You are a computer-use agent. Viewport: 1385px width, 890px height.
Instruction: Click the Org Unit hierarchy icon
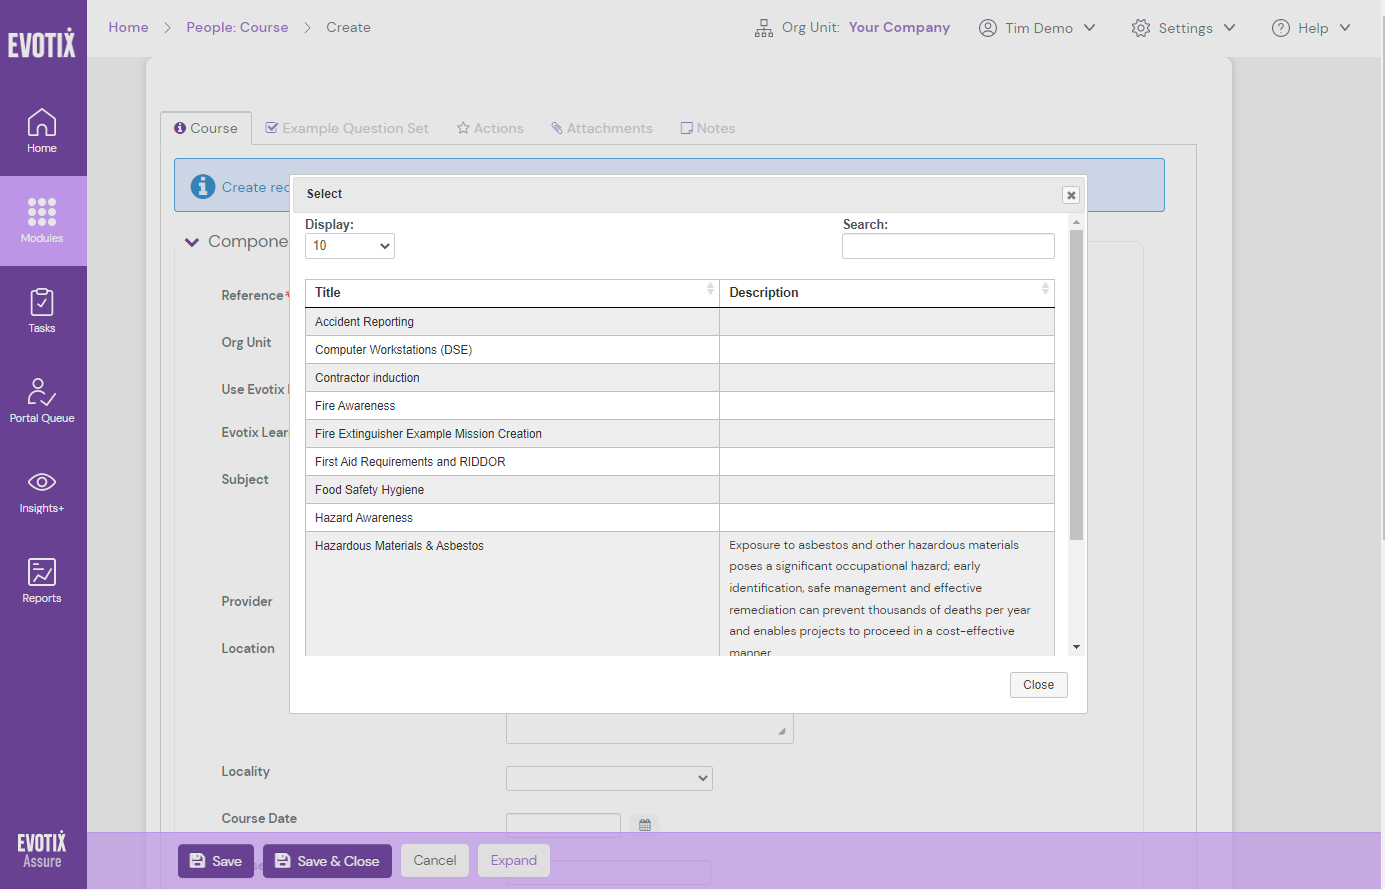pos(763,27)
